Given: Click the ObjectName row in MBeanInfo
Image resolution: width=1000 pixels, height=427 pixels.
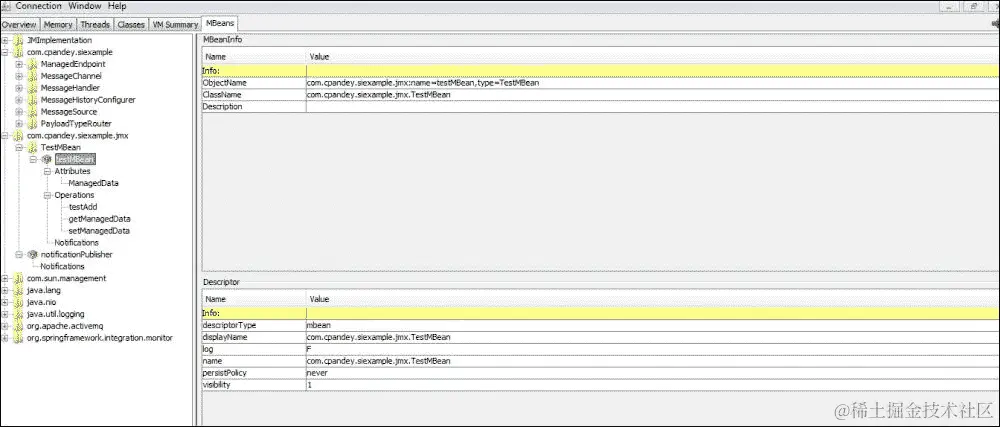Looking at the screenshot, I should point(600,83).
